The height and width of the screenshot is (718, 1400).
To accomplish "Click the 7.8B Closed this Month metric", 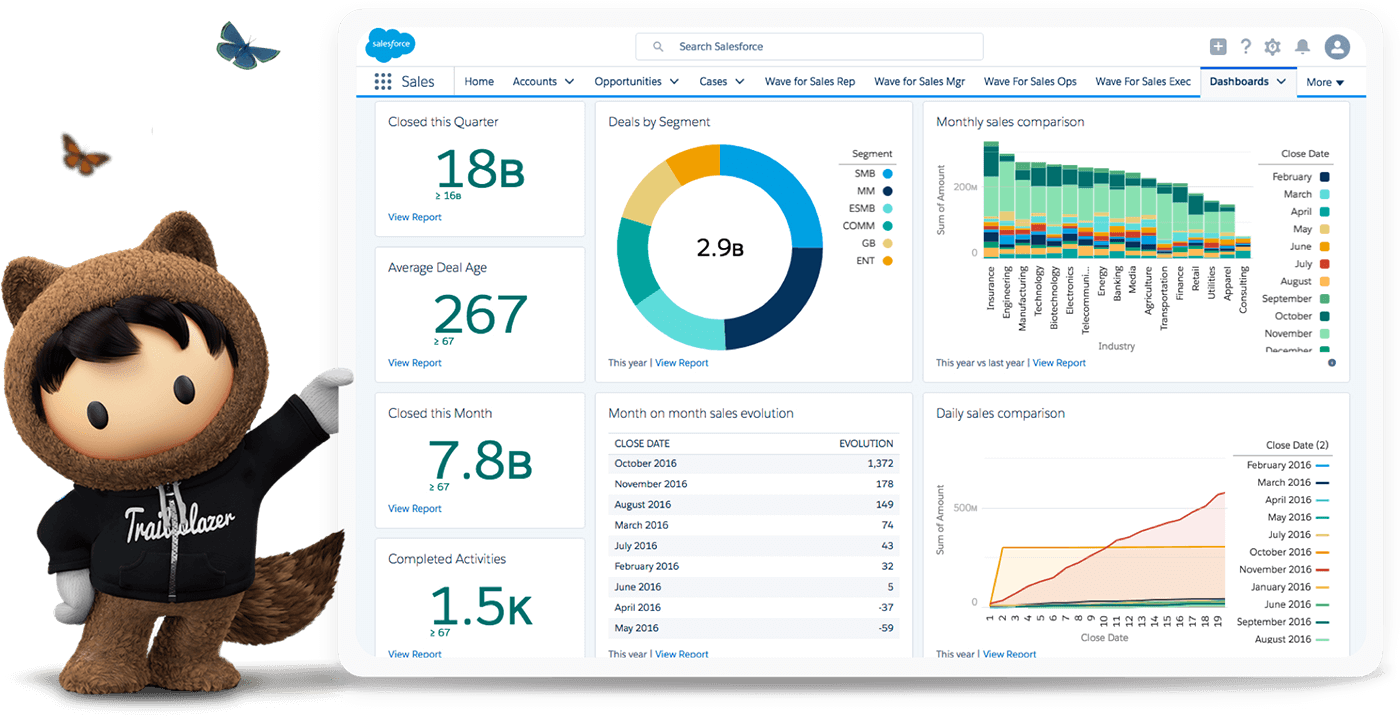I will (x=480, y=460).
